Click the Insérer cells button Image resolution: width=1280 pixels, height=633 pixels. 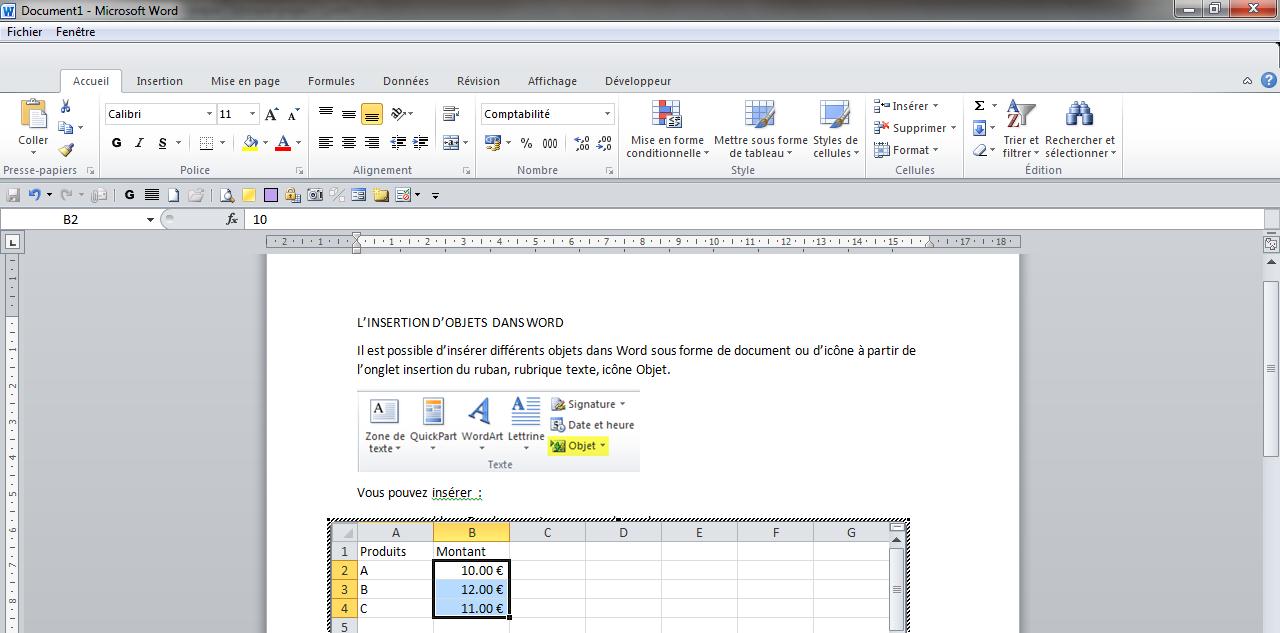906,106
